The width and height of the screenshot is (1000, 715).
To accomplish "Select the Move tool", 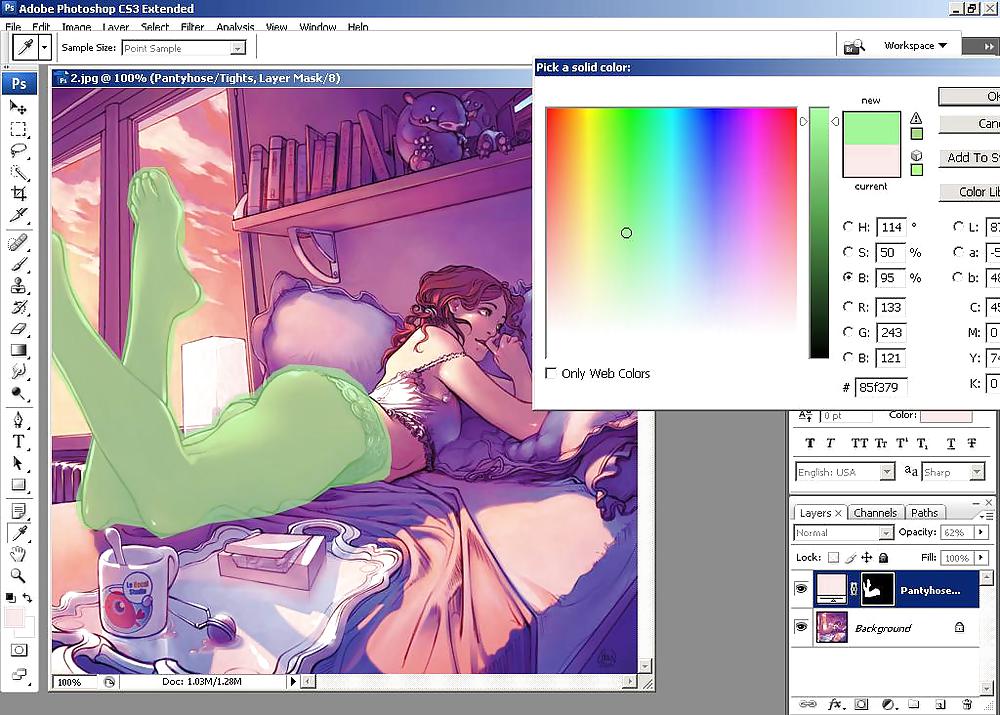I will (x=18, y=107).
